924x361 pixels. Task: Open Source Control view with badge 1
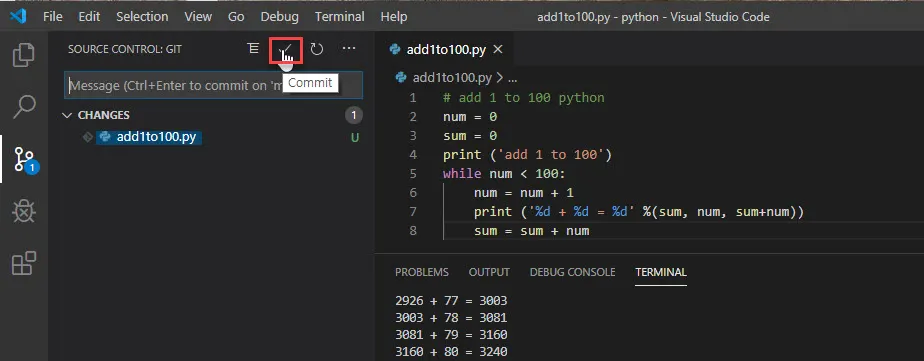[25, 159]
